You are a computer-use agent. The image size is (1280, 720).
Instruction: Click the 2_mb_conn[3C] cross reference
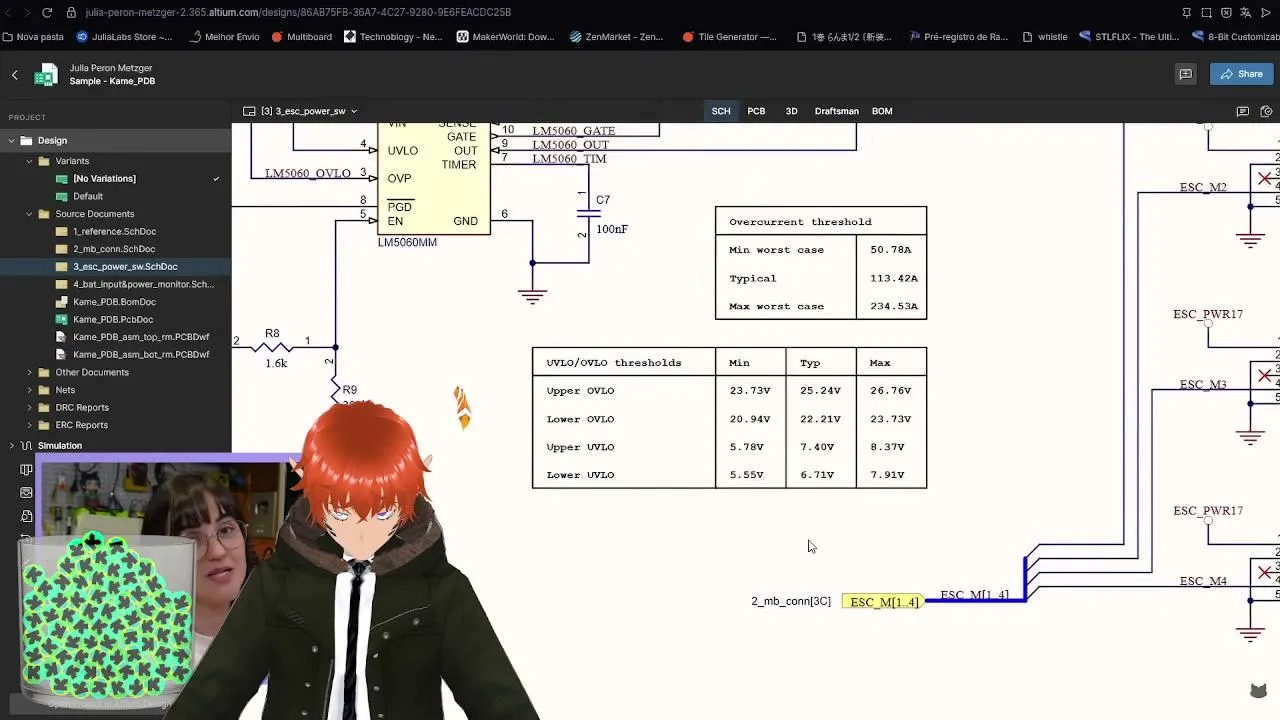(x=791, y=601)
